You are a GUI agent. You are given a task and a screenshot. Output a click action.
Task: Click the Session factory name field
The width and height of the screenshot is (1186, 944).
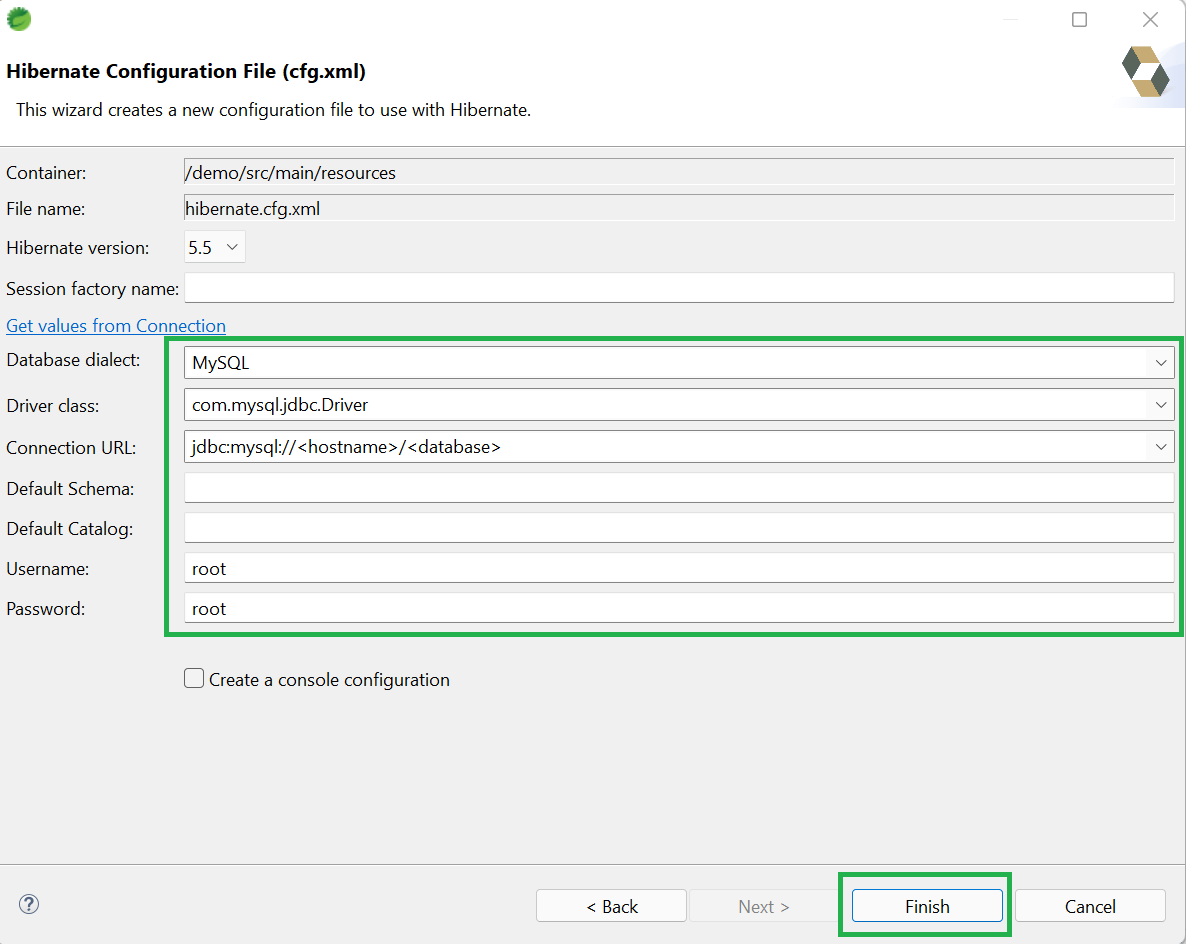tap(679, 288)
